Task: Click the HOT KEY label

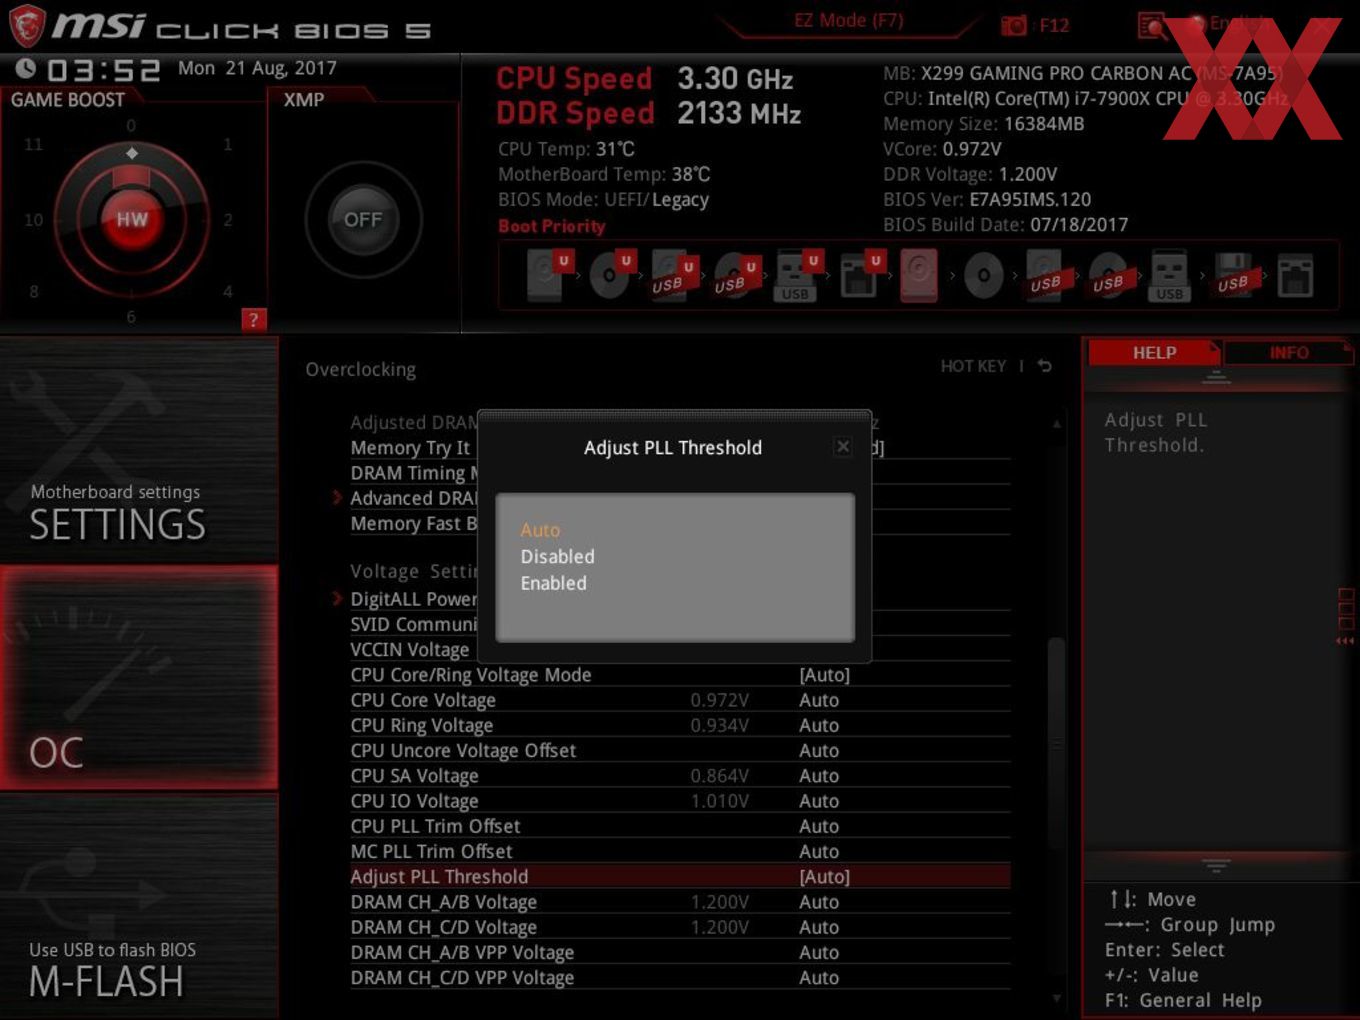Action: [973, 366]
